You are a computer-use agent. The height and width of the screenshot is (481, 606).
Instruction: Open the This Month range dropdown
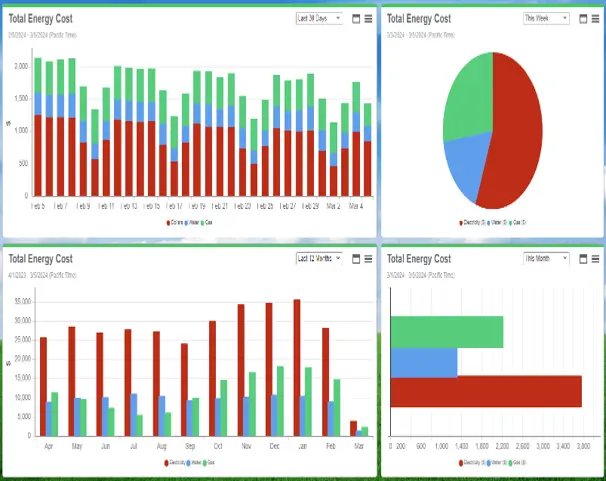(x=546, y=258)
